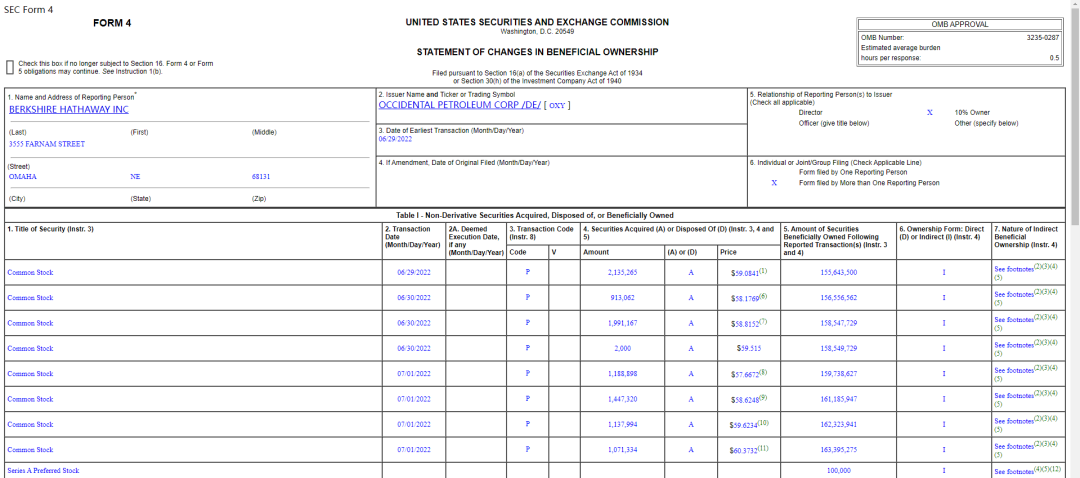Screen dimensions: 1080x478
Task: Click the price $59.515
Action: click(x=749, y=349)
